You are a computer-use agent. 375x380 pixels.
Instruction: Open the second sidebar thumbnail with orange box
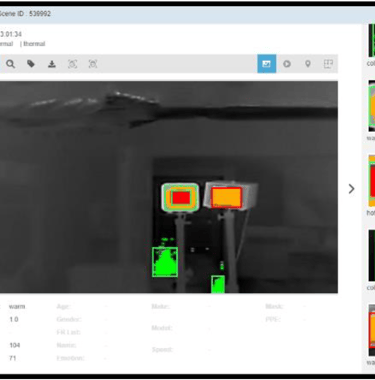(x=371, y=106)
